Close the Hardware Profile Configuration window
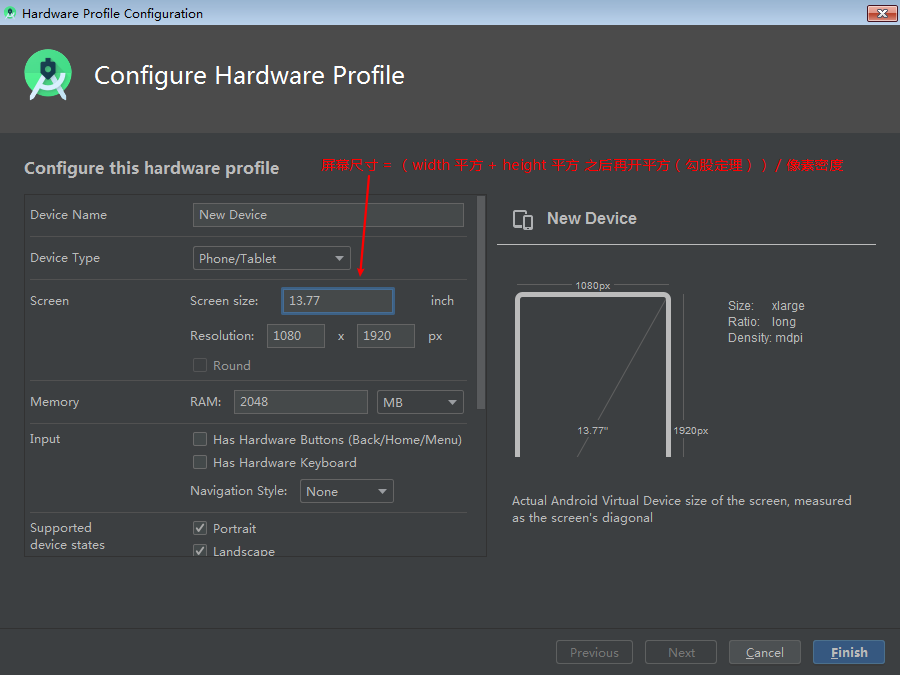Viewport: 900px width, 675px height. [882, 13]
